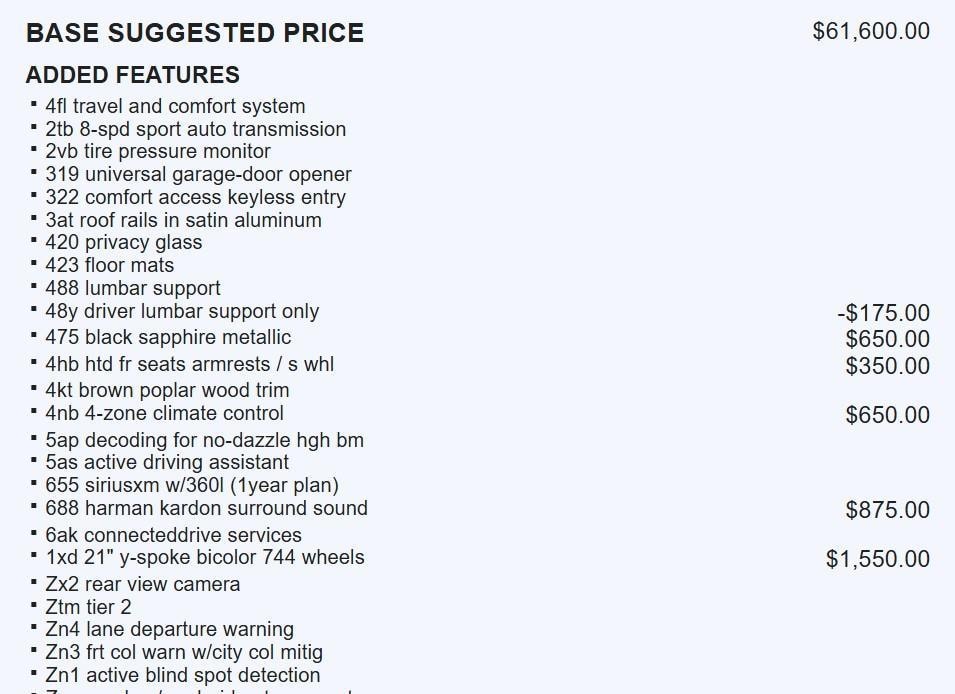
Task: Select the 4fl travel and comfort system line
Action: [x=175, y=106]
